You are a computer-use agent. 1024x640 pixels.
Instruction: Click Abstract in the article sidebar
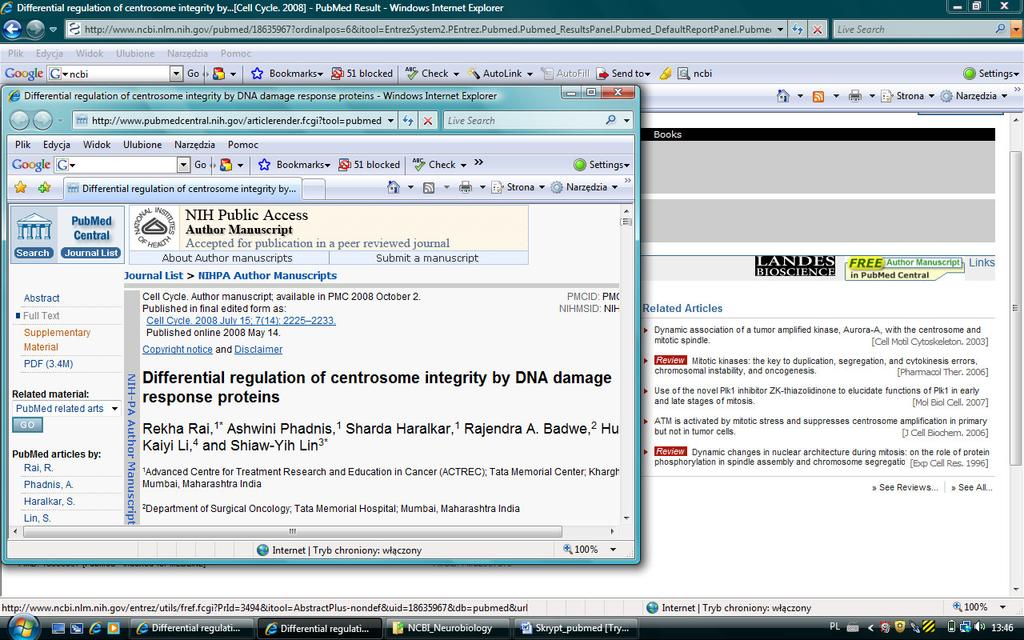42,298
